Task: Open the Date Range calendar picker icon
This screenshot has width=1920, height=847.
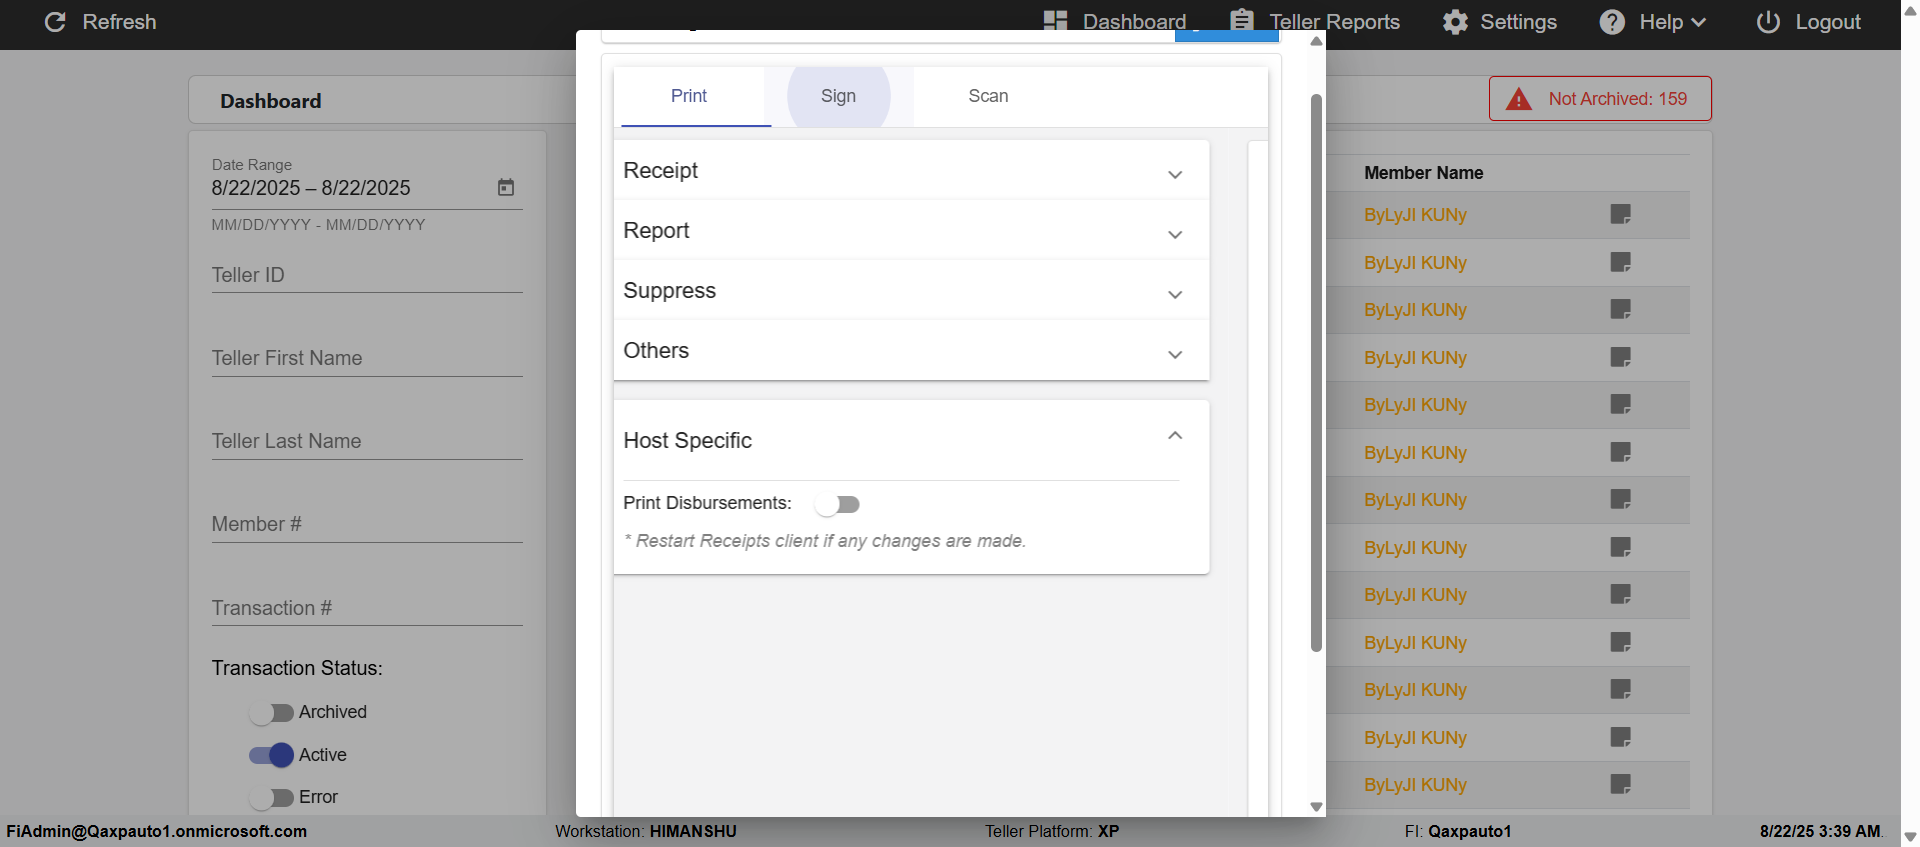Action: click(x=506, y=188)
